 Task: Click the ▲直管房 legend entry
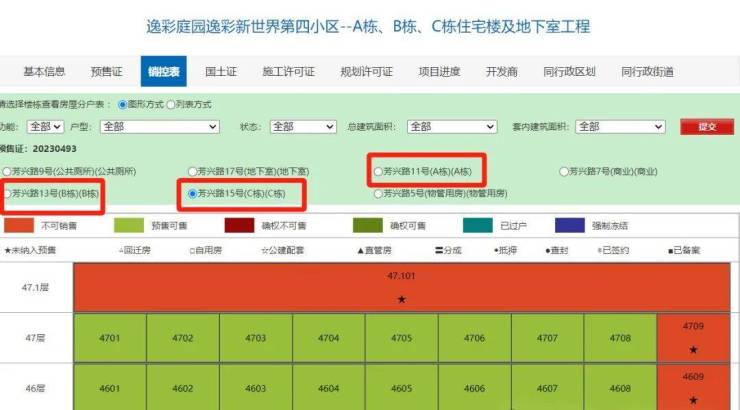tap(374, 250)
